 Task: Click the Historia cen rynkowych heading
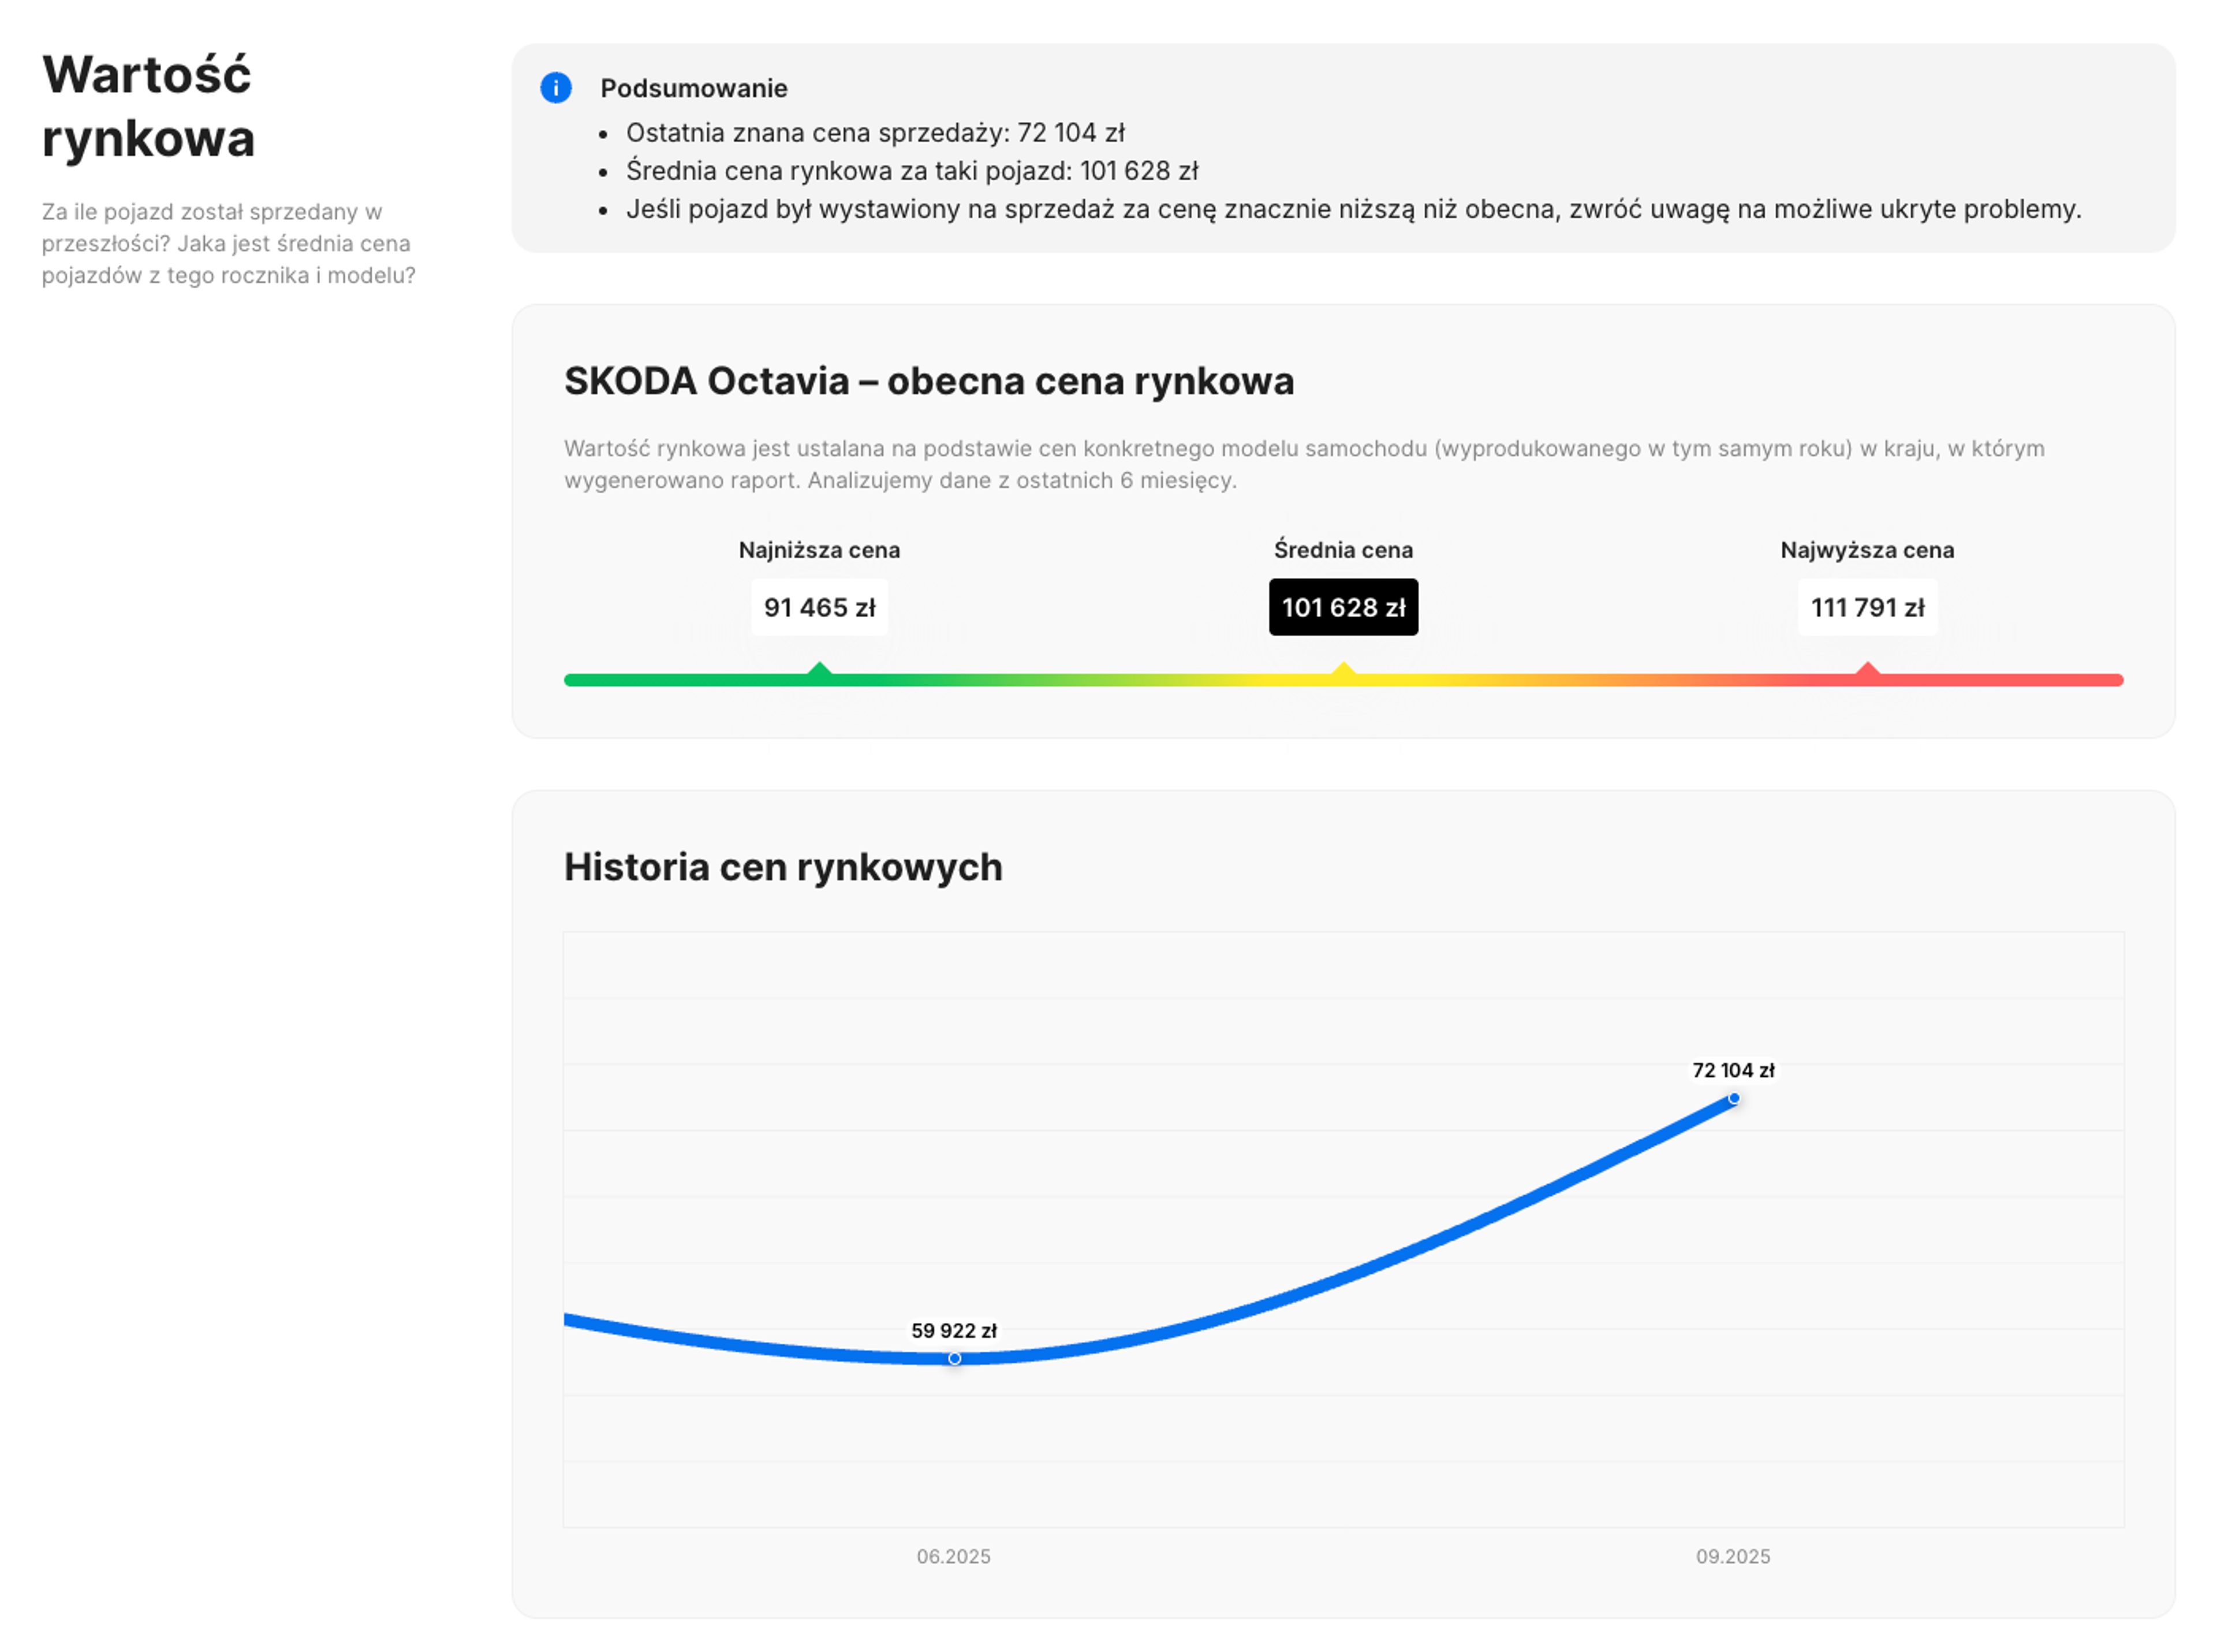(782, 867)
